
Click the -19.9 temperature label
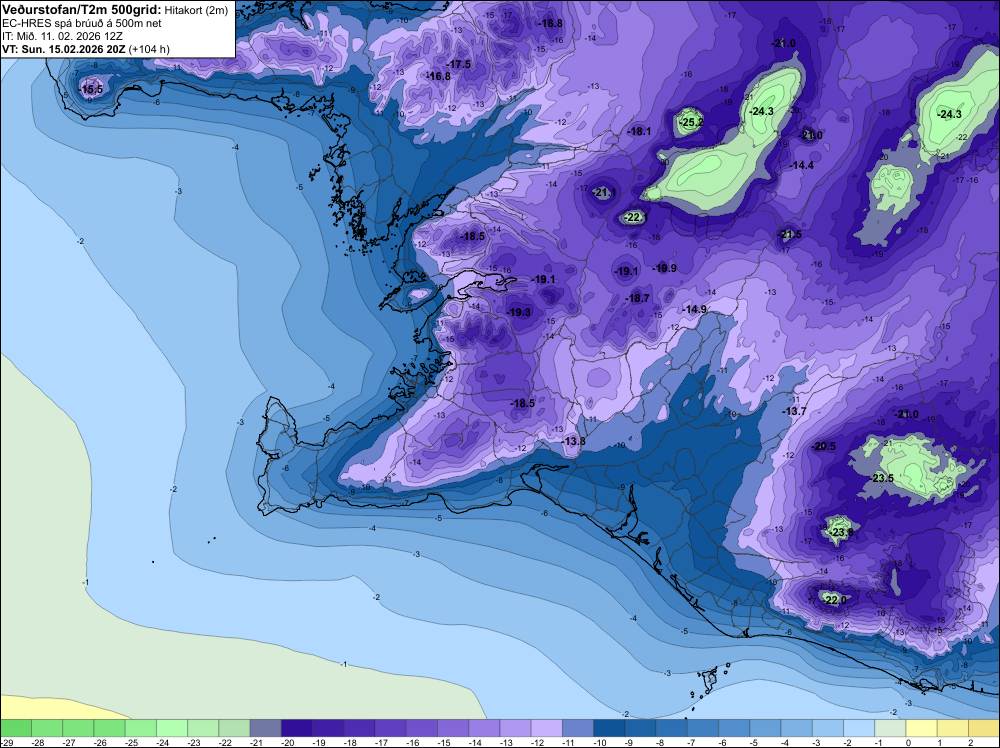coord(665,268)
